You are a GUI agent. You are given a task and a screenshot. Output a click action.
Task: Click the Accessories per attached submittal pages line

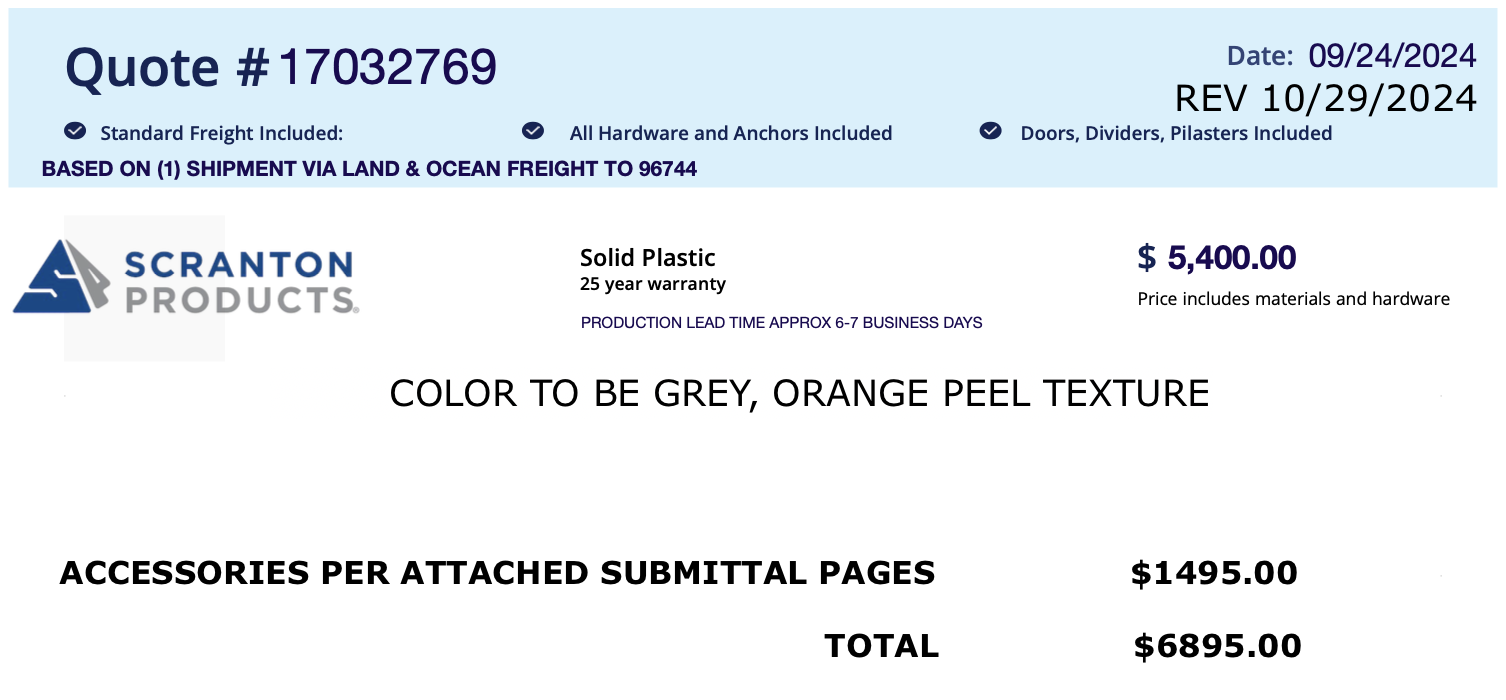point(497,573)
